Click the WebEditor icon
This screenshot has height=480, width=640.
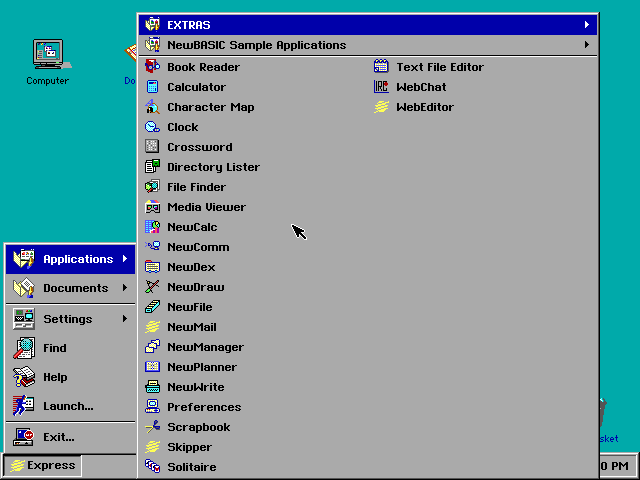tap(381, 107)
